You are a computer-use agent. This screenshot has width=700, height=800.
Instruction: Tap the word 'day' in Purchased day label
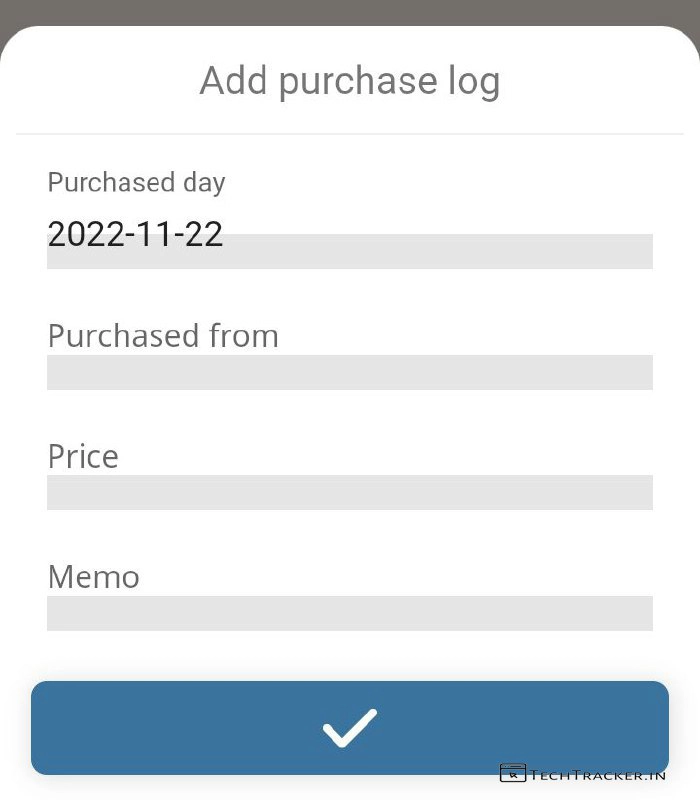[204, 182]
